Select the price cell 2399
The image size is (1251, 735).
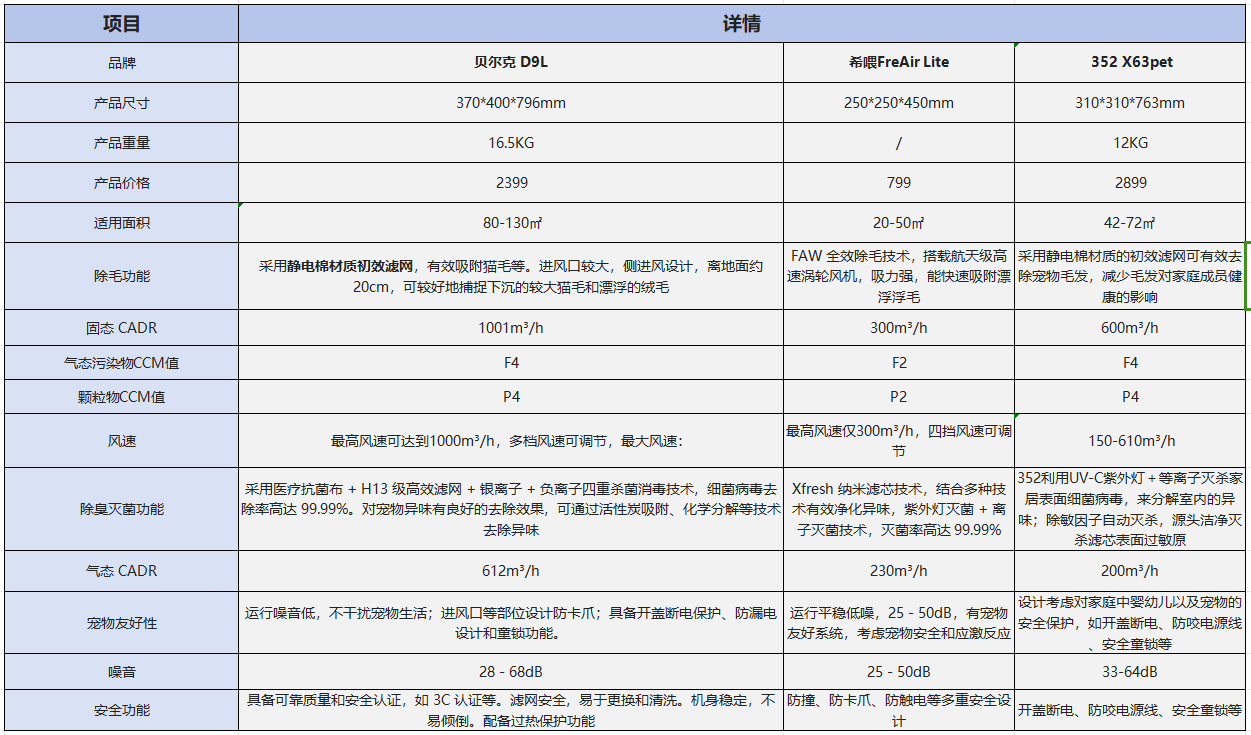click(x=511, y=183)
